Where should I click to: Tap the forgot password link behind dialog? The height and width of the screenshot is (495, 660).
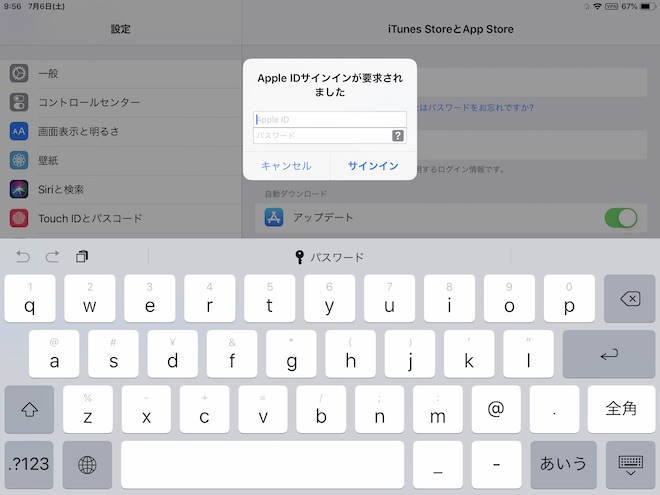476,108
